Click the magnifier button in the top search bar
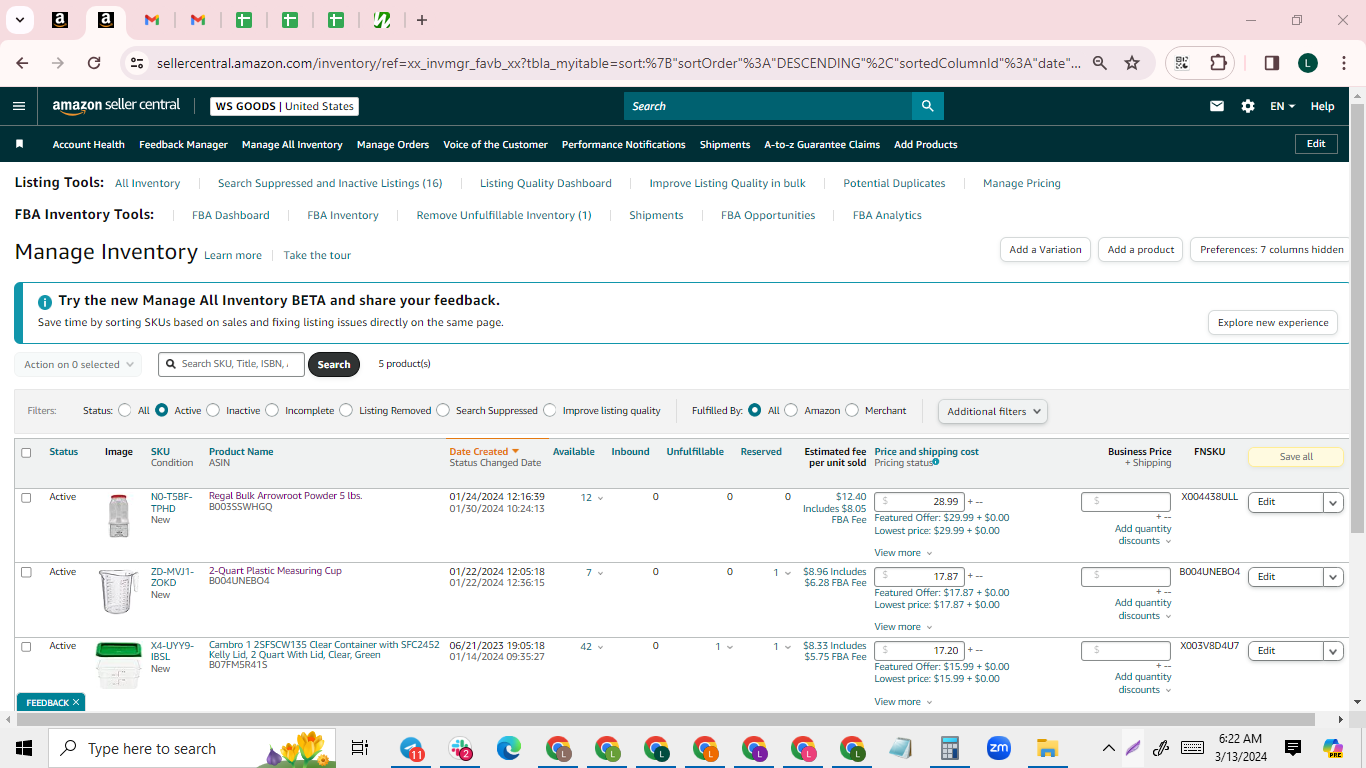Viewport: 1366px width, 768px height. click(928, 106)
